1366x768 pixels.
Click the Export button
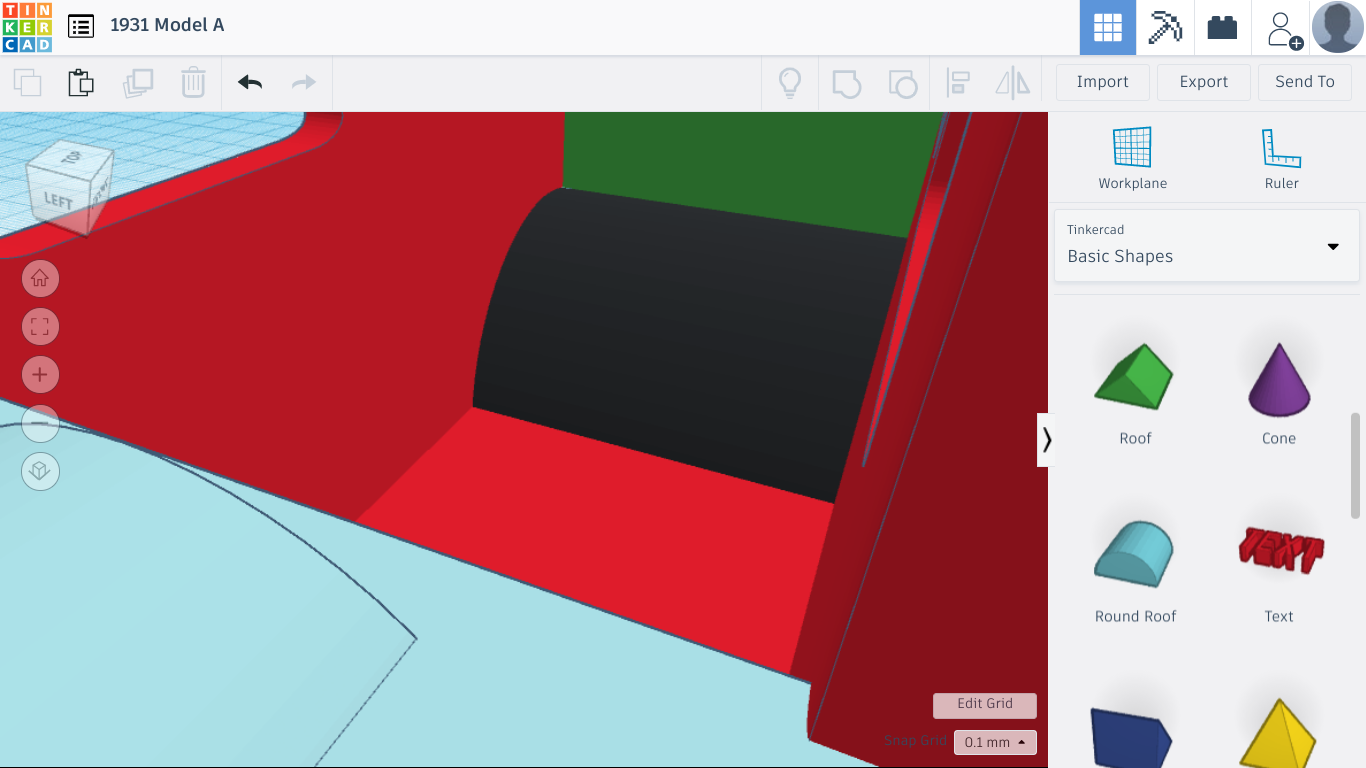click(1204, 82)
